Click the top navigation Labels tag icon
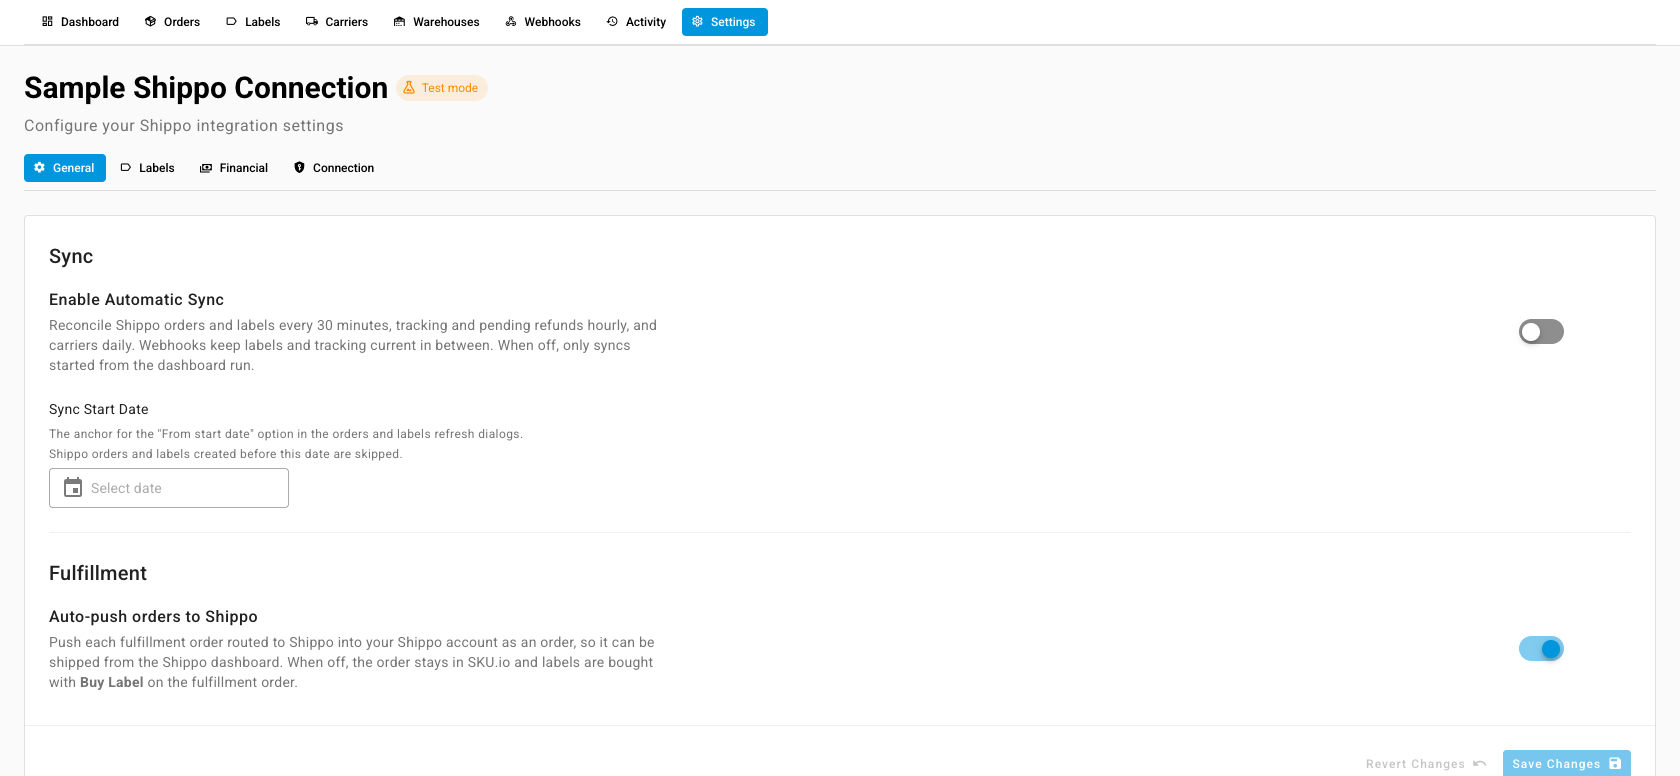This screenshot has width=1680, height=776. 231,21
